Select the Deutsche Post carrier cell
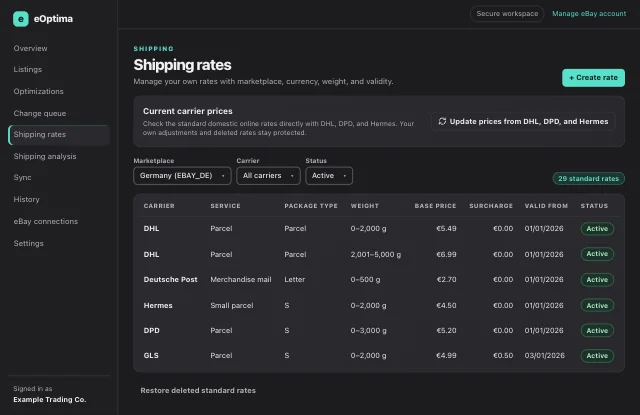Viewport: 640px width, 415px height. (x=170, y=280)
